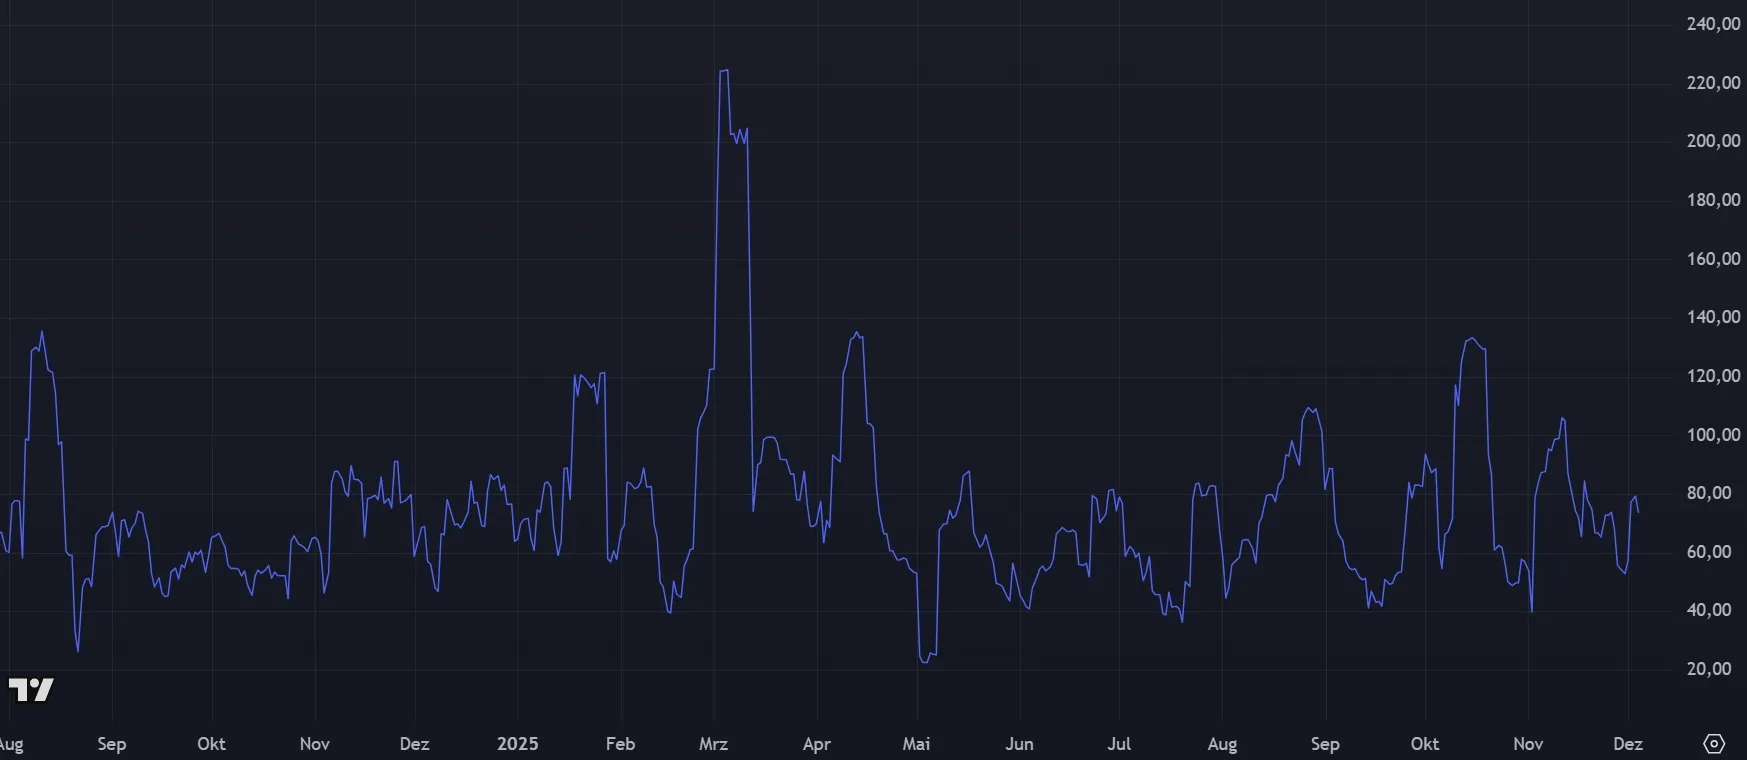The height and width of the screenshot is (760, 1747).
Task: Click the Dez label at right end of axis
Action: 1628,744
